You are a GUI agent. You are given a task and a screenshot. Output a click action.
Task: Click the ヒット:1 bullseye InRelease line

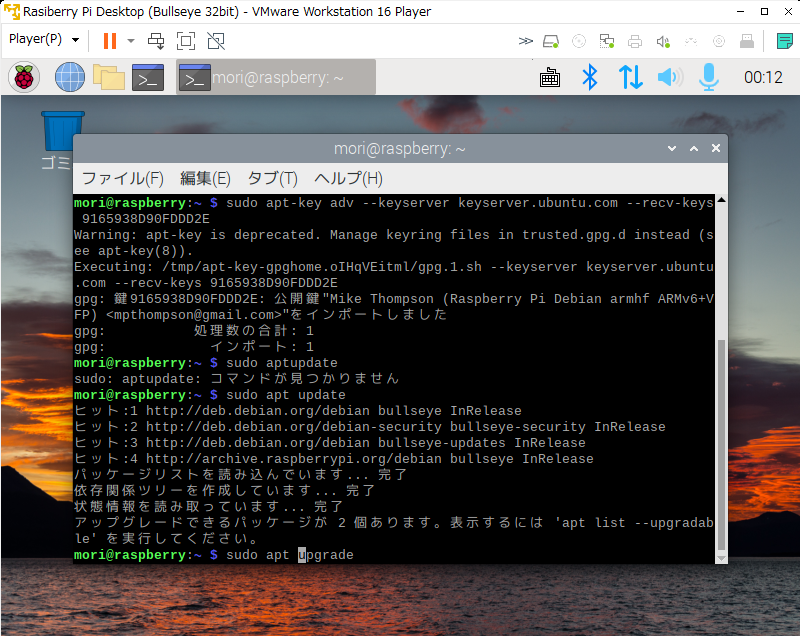coord(298,411)
